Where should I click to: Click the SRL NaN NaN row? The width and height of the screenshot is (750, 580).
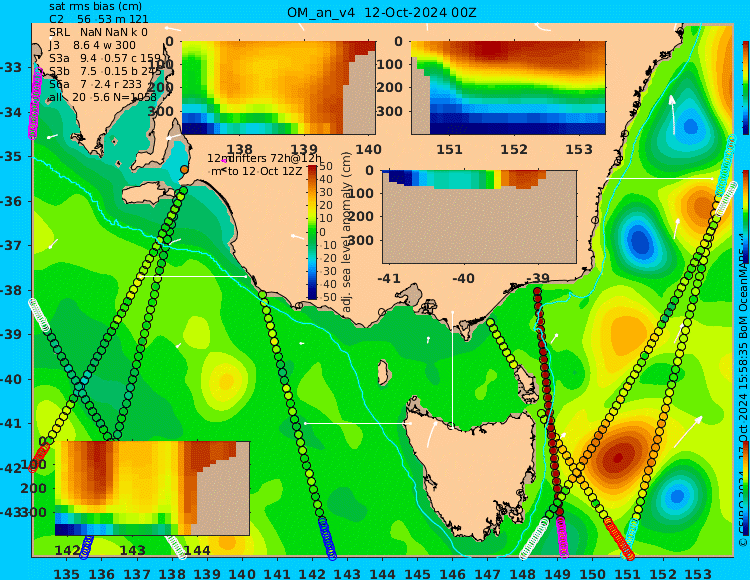coord(98,32)
